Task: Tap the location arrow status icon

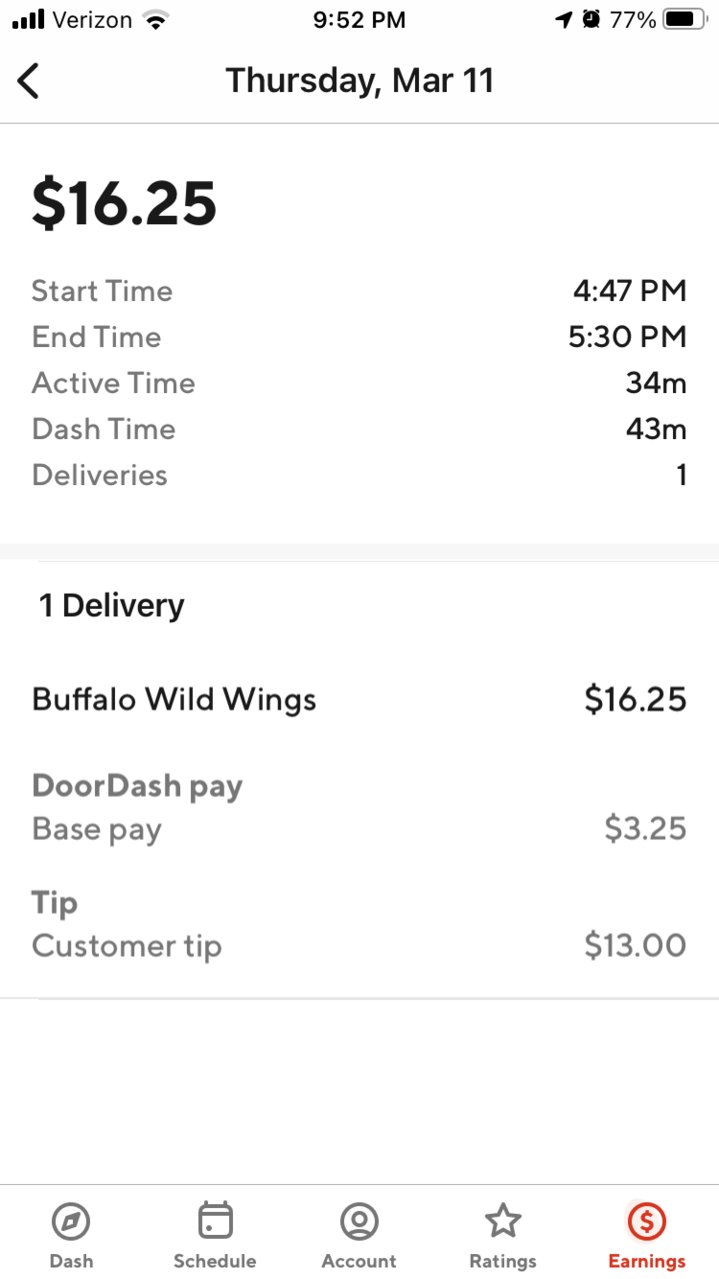Action: 565,19
